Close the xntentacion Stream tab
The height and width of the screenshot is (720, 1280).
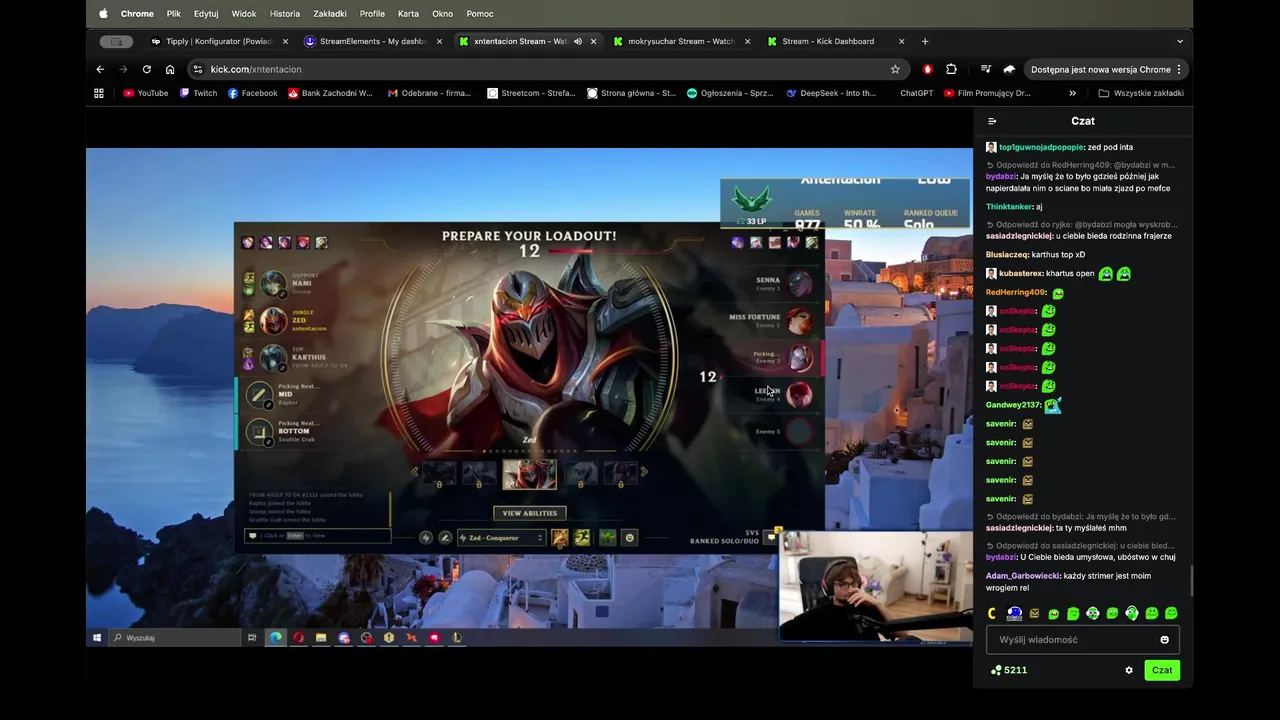594,41
